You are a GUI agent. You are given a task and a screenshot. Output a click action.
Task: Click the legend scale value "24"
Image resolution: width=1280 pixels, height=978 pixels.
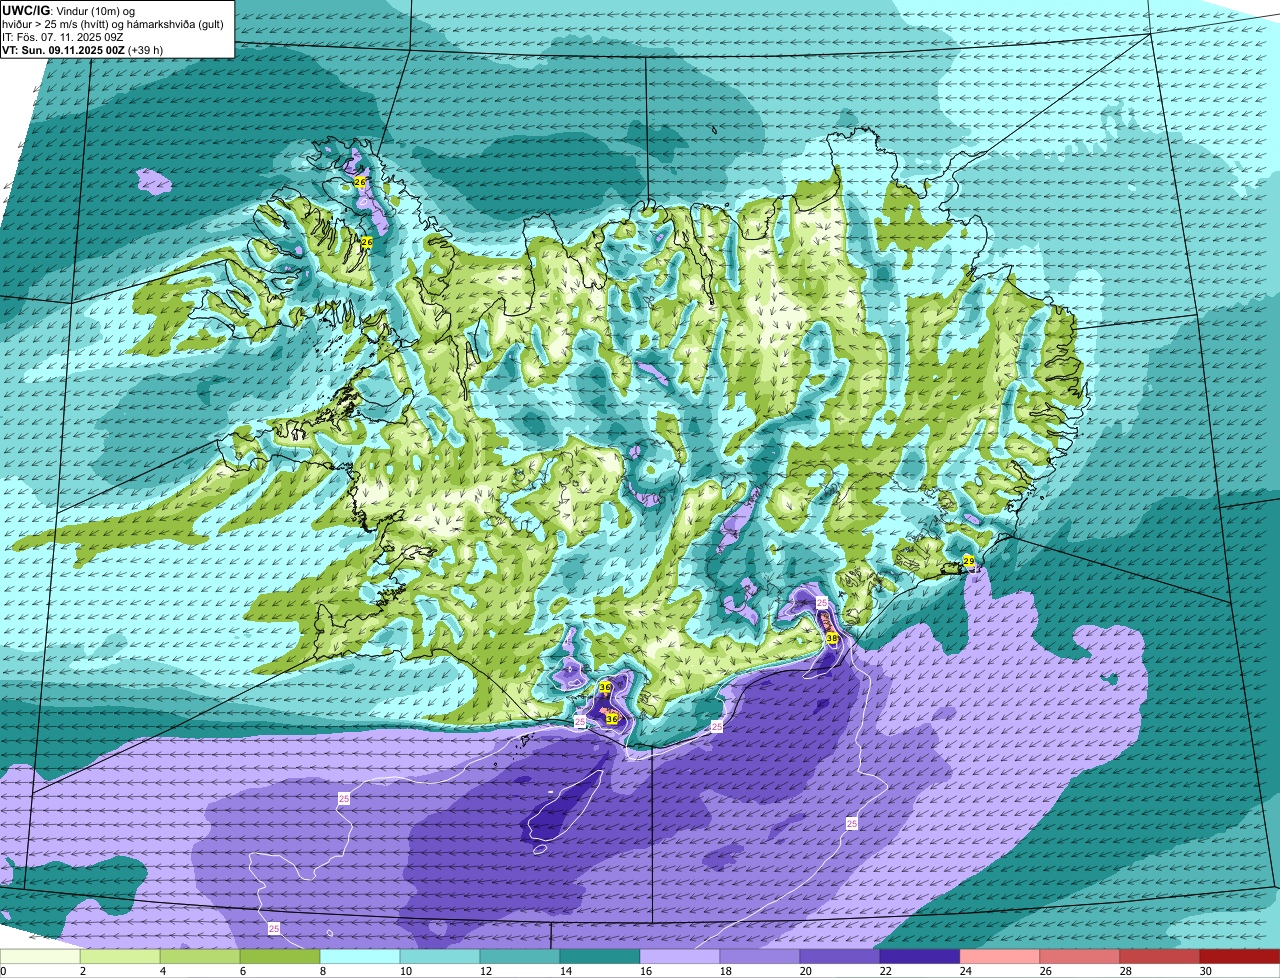click(x=966, y=971)
